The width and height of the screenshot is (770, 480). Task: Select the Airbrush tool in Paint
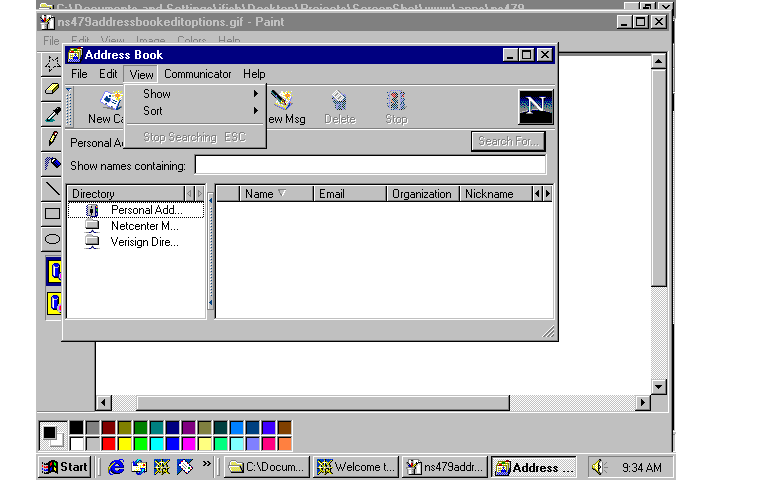coord(52,163)
